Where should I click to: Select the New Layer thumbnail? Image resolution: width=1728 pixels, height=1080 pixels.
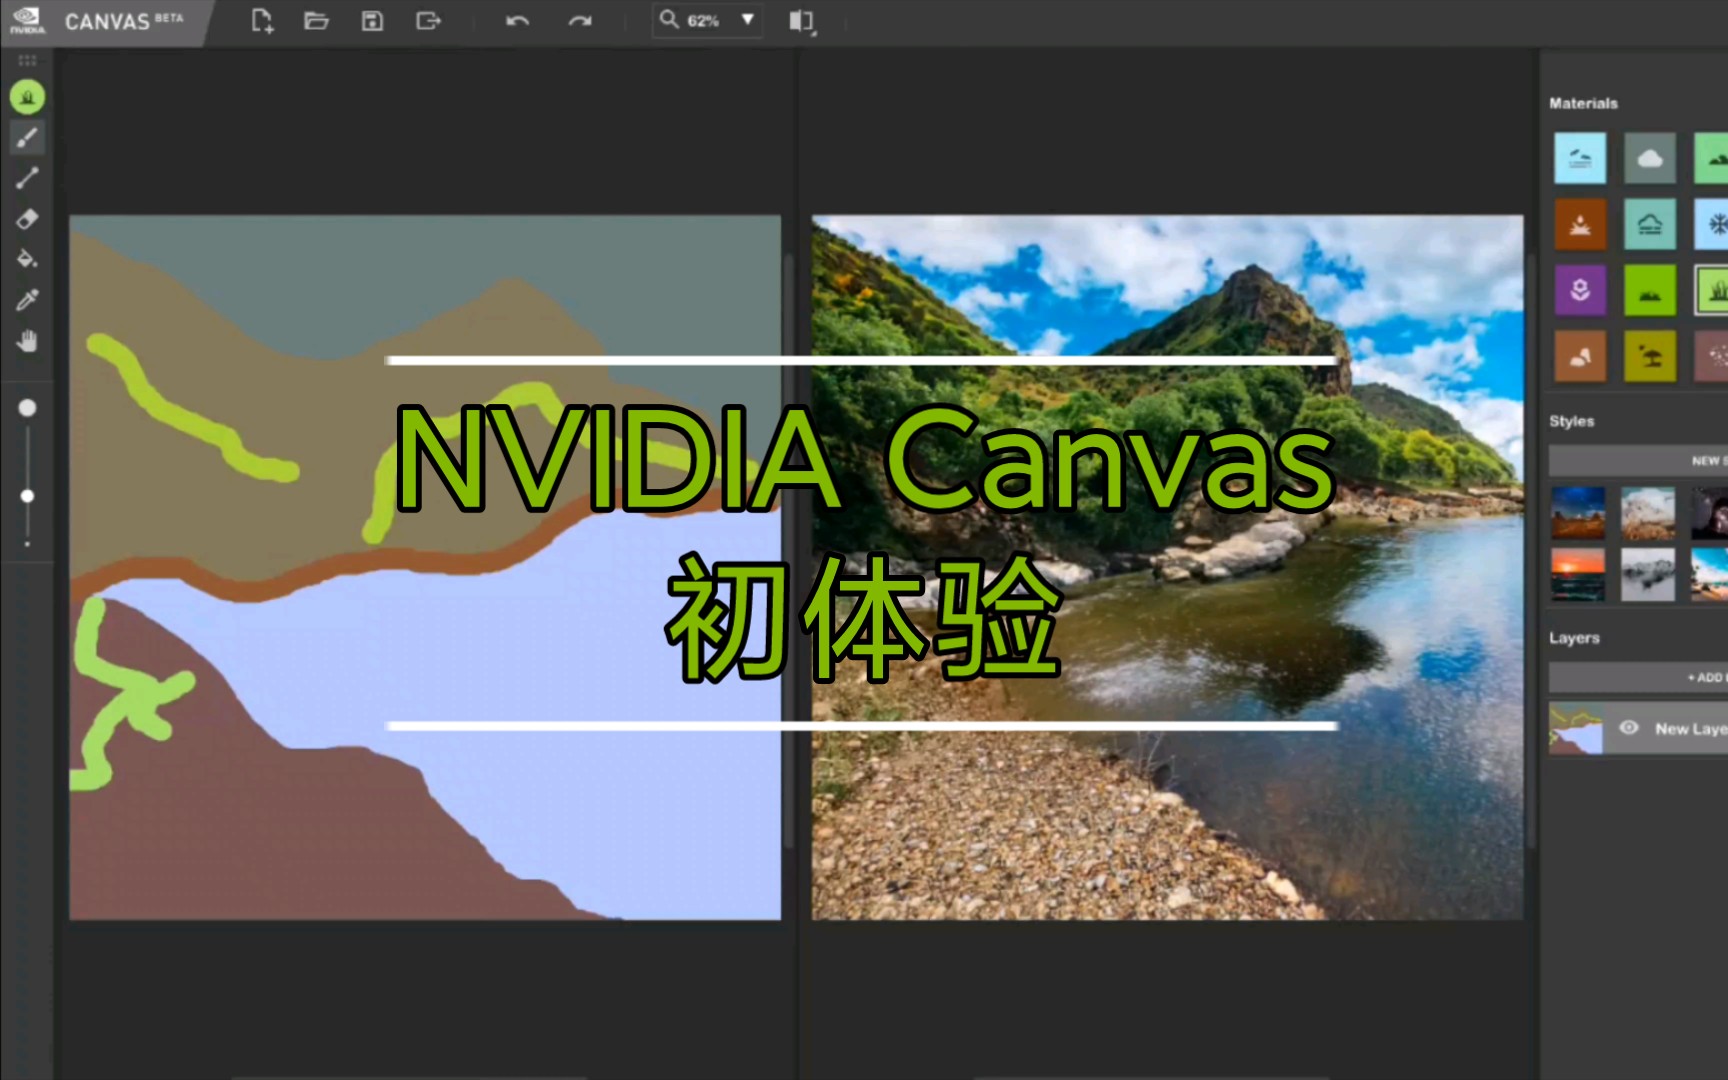(x=1576, y=728)
